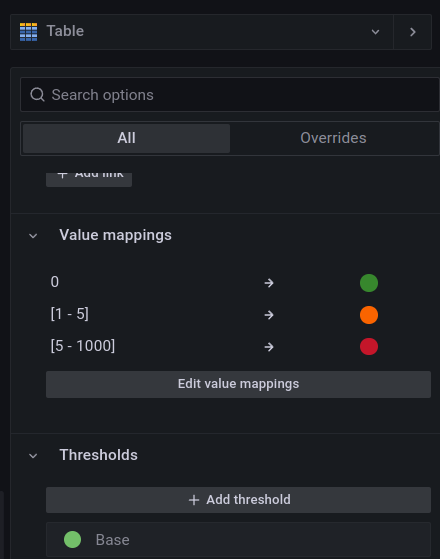This screenshot has width=440, height=559.
Task: Click the plus icon in Add threshold
Action: pos(194,500)
